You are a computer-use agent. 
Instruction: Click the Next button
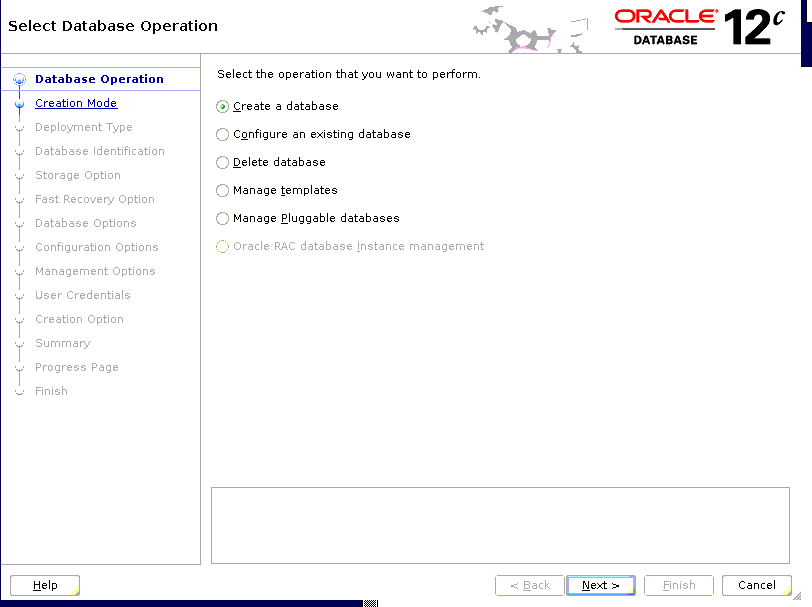[x=600, y=585]
